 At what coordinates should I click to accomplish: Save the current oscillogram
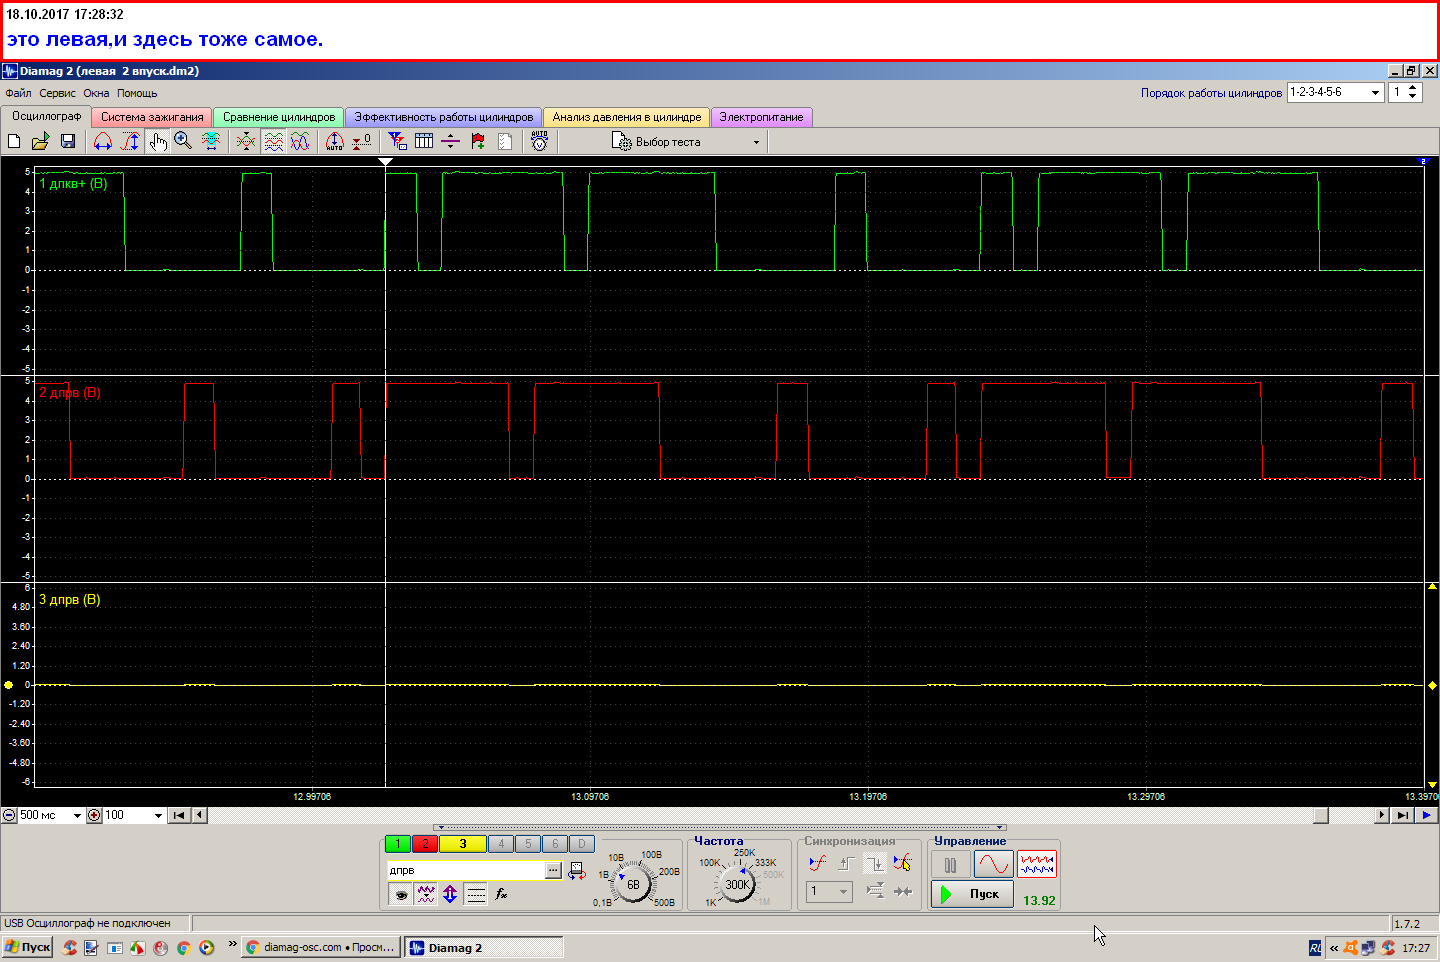(68, 142)
